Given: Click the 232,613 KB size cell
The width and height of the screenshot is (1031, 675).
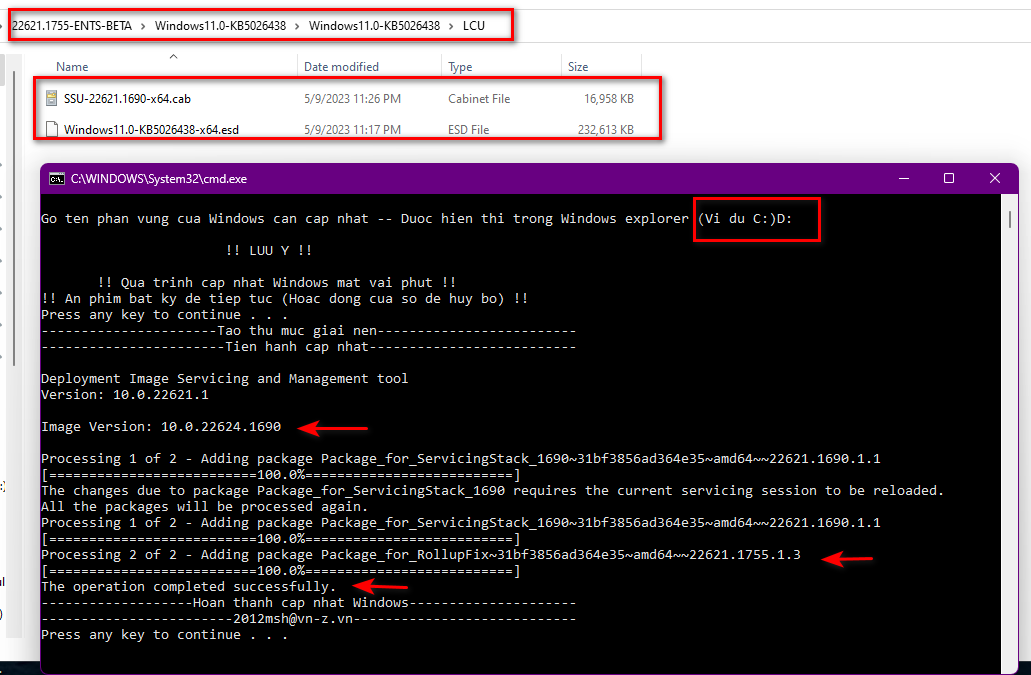Looking at the screenshot, I should coord(606,129).
